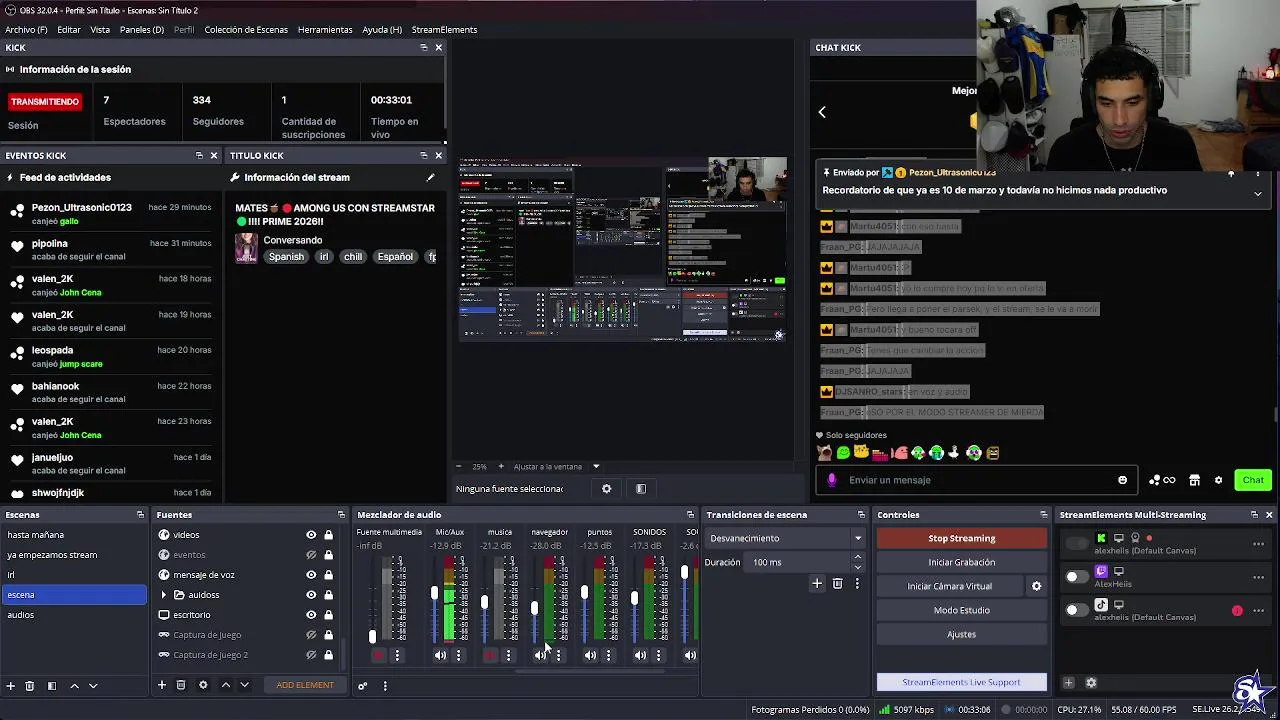Image resolution: width=1280 pixels, height=720 pixels.
Task: Add a multi-streaming destination with the plus icon
Action: [1068, 683]
